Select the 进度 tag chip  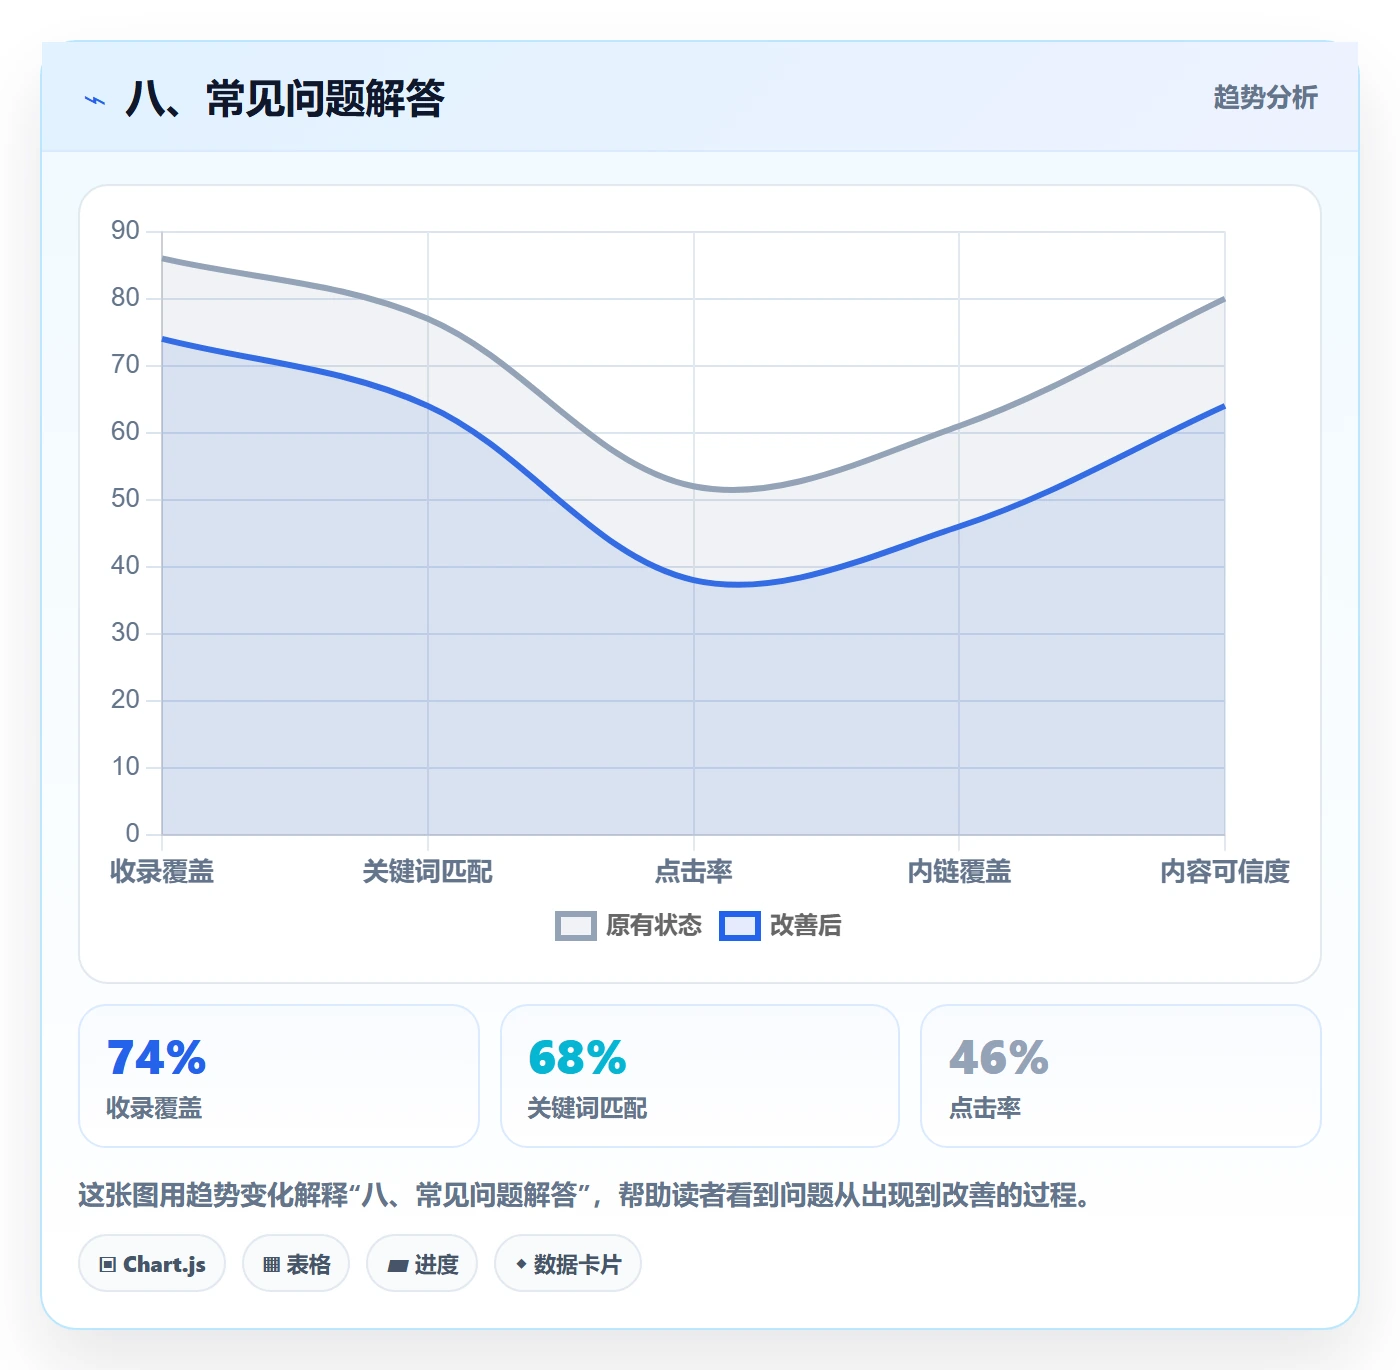click(422, 1264)
